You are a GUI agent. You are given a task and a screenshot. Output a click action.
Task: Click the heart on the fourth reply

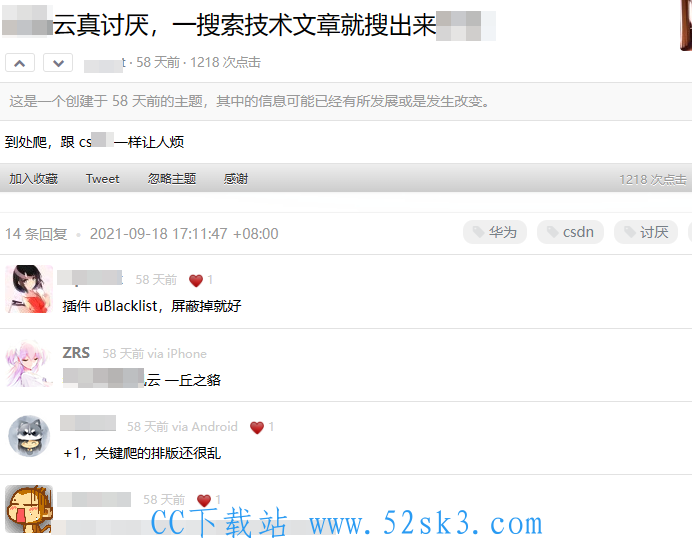tap(204, 500)
